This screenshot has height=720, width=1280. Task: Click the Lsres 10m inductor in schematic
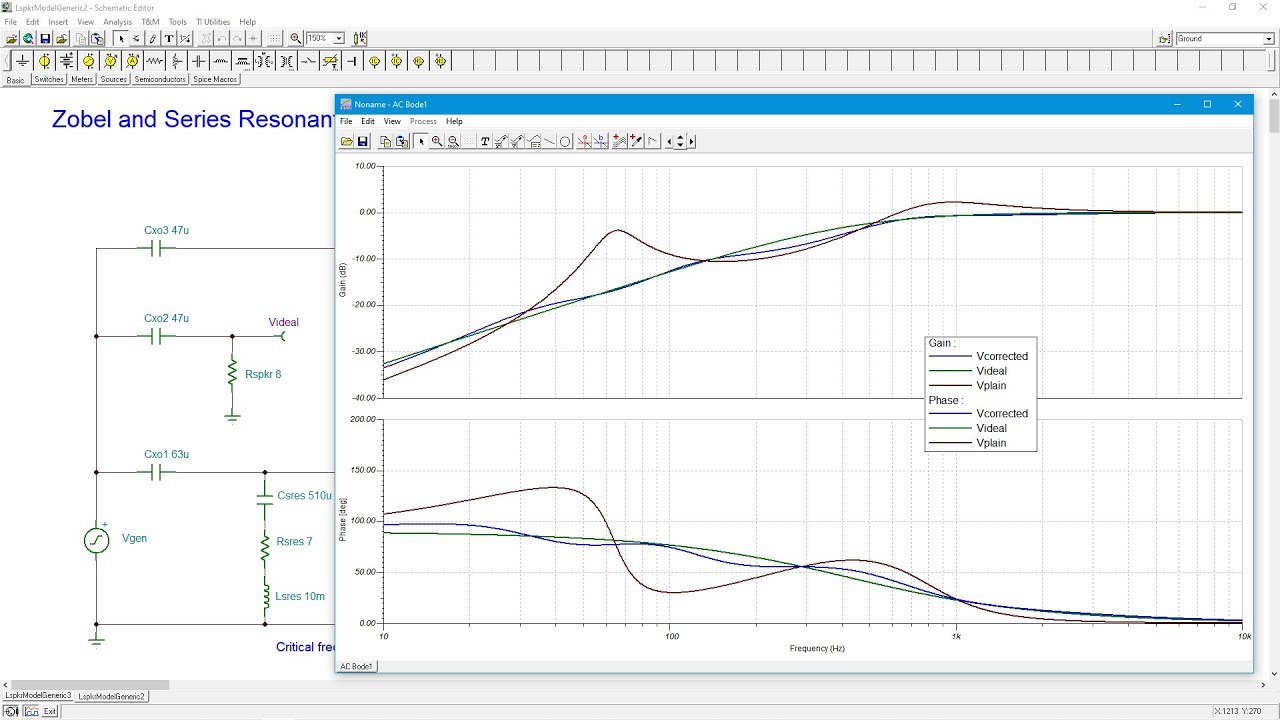(x=265, y=596)
